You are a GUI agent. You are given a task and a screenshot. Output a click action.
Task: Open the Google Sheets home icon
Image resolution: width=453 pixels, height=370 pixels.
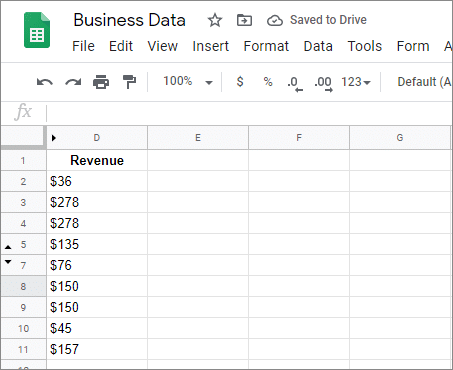(x=37, y=30)
